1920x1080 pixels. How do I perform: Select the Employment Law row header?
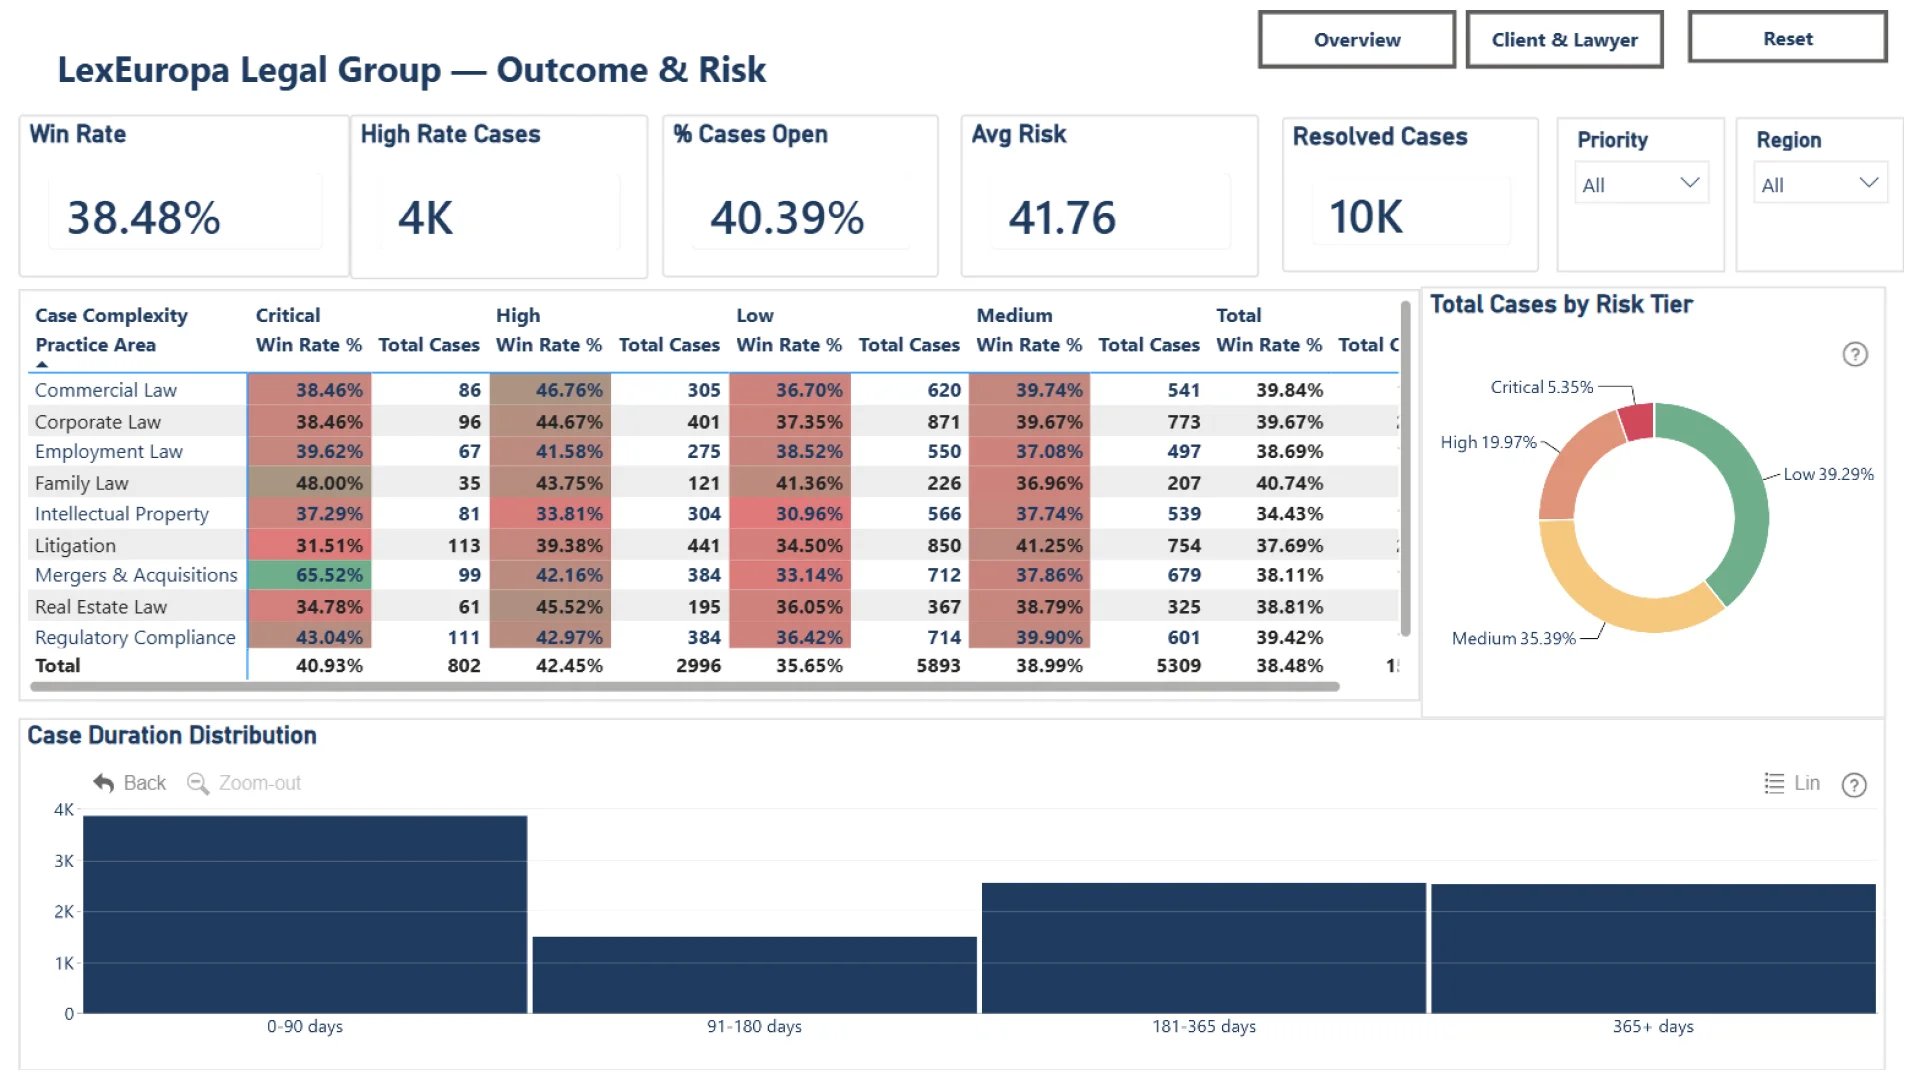point(109,451)
